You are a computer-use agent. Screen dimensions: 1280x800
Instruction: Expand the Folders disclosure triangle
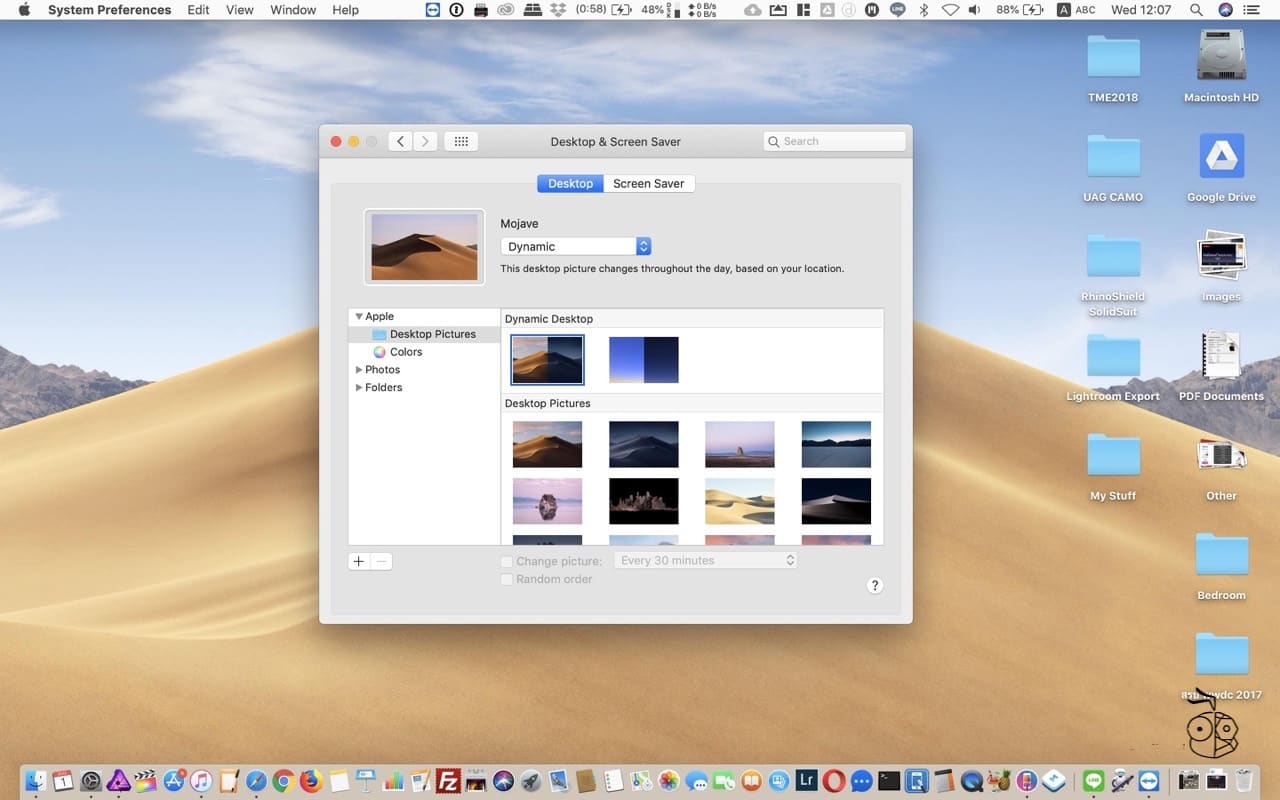360,388
